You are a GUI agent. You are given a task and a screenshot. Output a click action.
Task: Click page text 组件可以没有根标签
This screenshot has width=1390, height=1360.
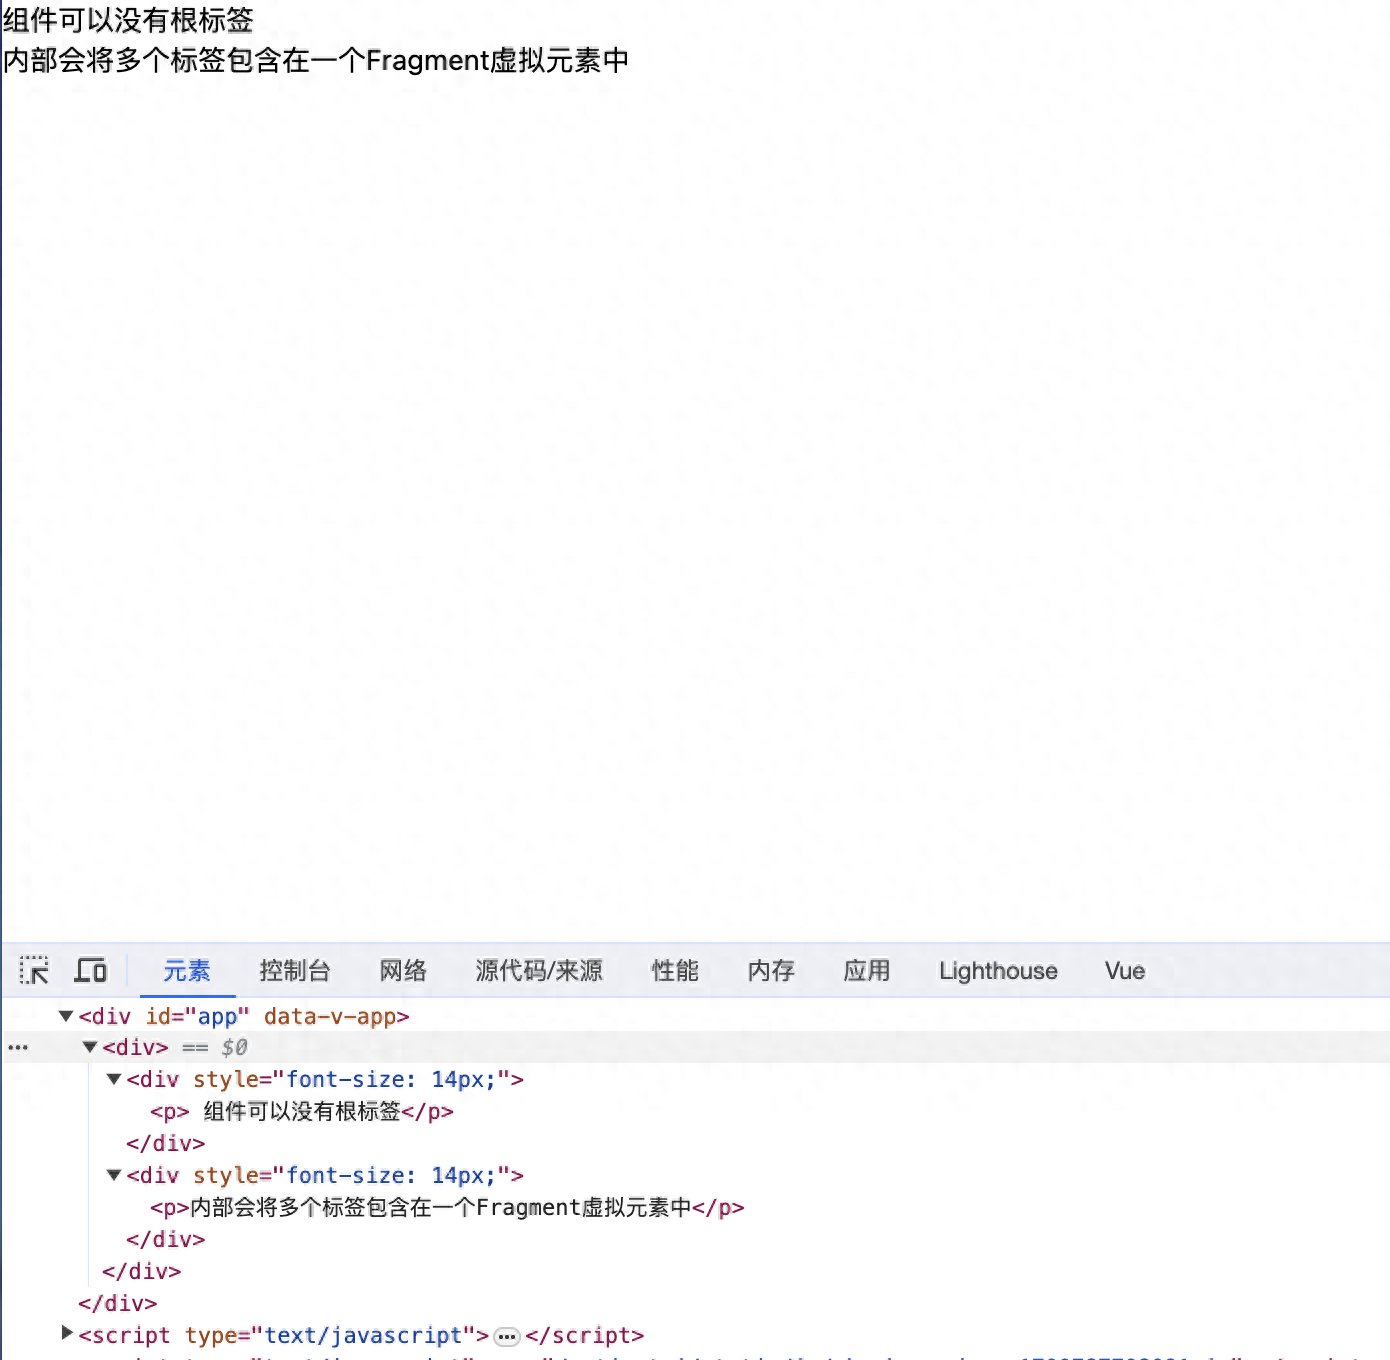point(128,20)
